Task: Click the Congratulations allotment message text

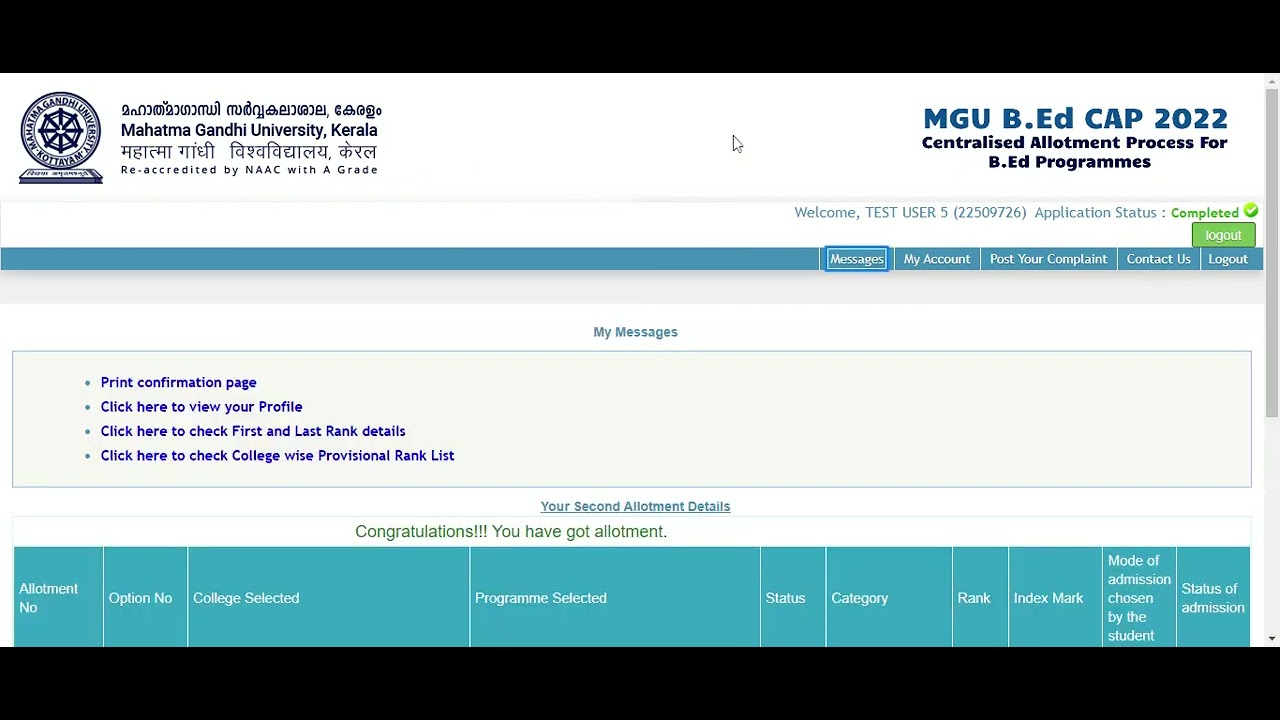Action: (511, 531)
